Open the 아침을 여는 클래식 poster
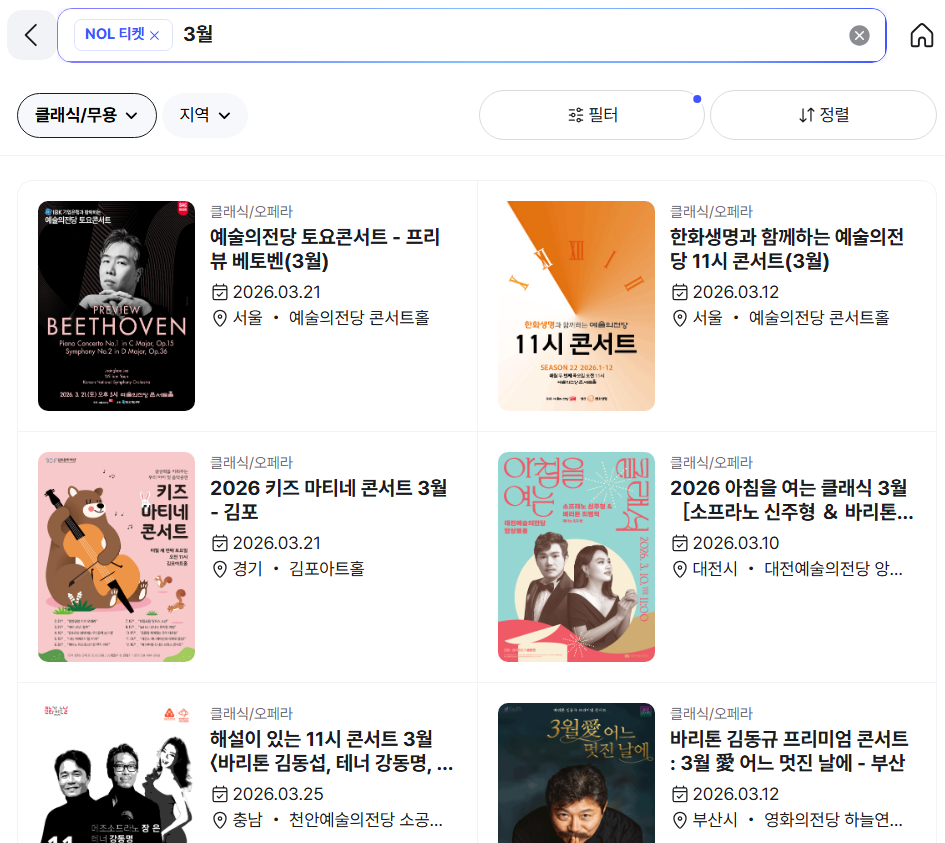Screen dimensions: 945x843 tap(576, 557)
